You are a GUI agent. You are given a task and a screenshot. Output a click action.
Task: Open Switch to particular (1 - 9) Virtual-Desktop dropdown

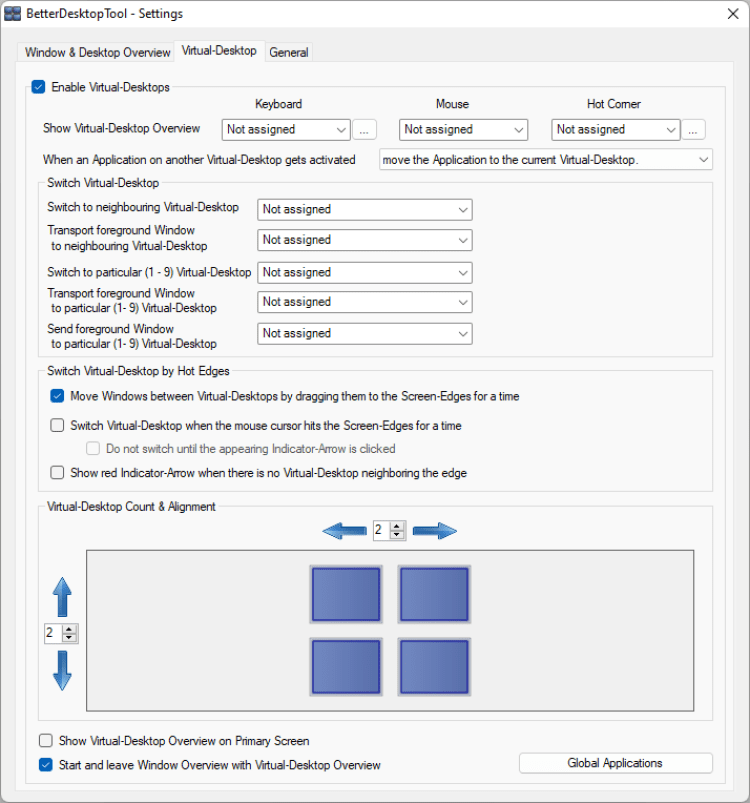click(365, 272)
